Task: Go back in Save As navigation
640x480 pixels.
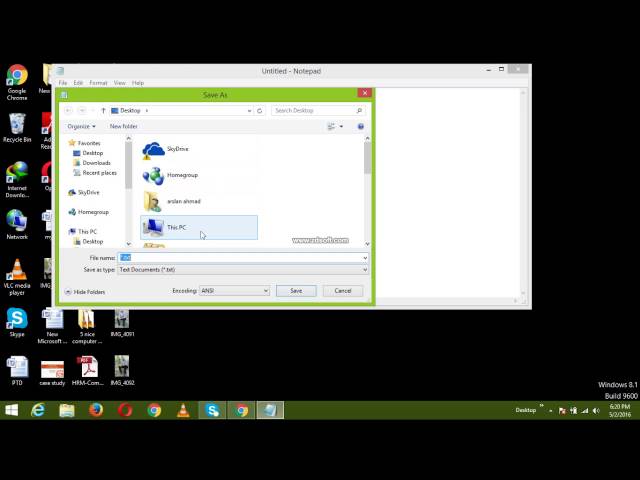Action: (69, 111)
